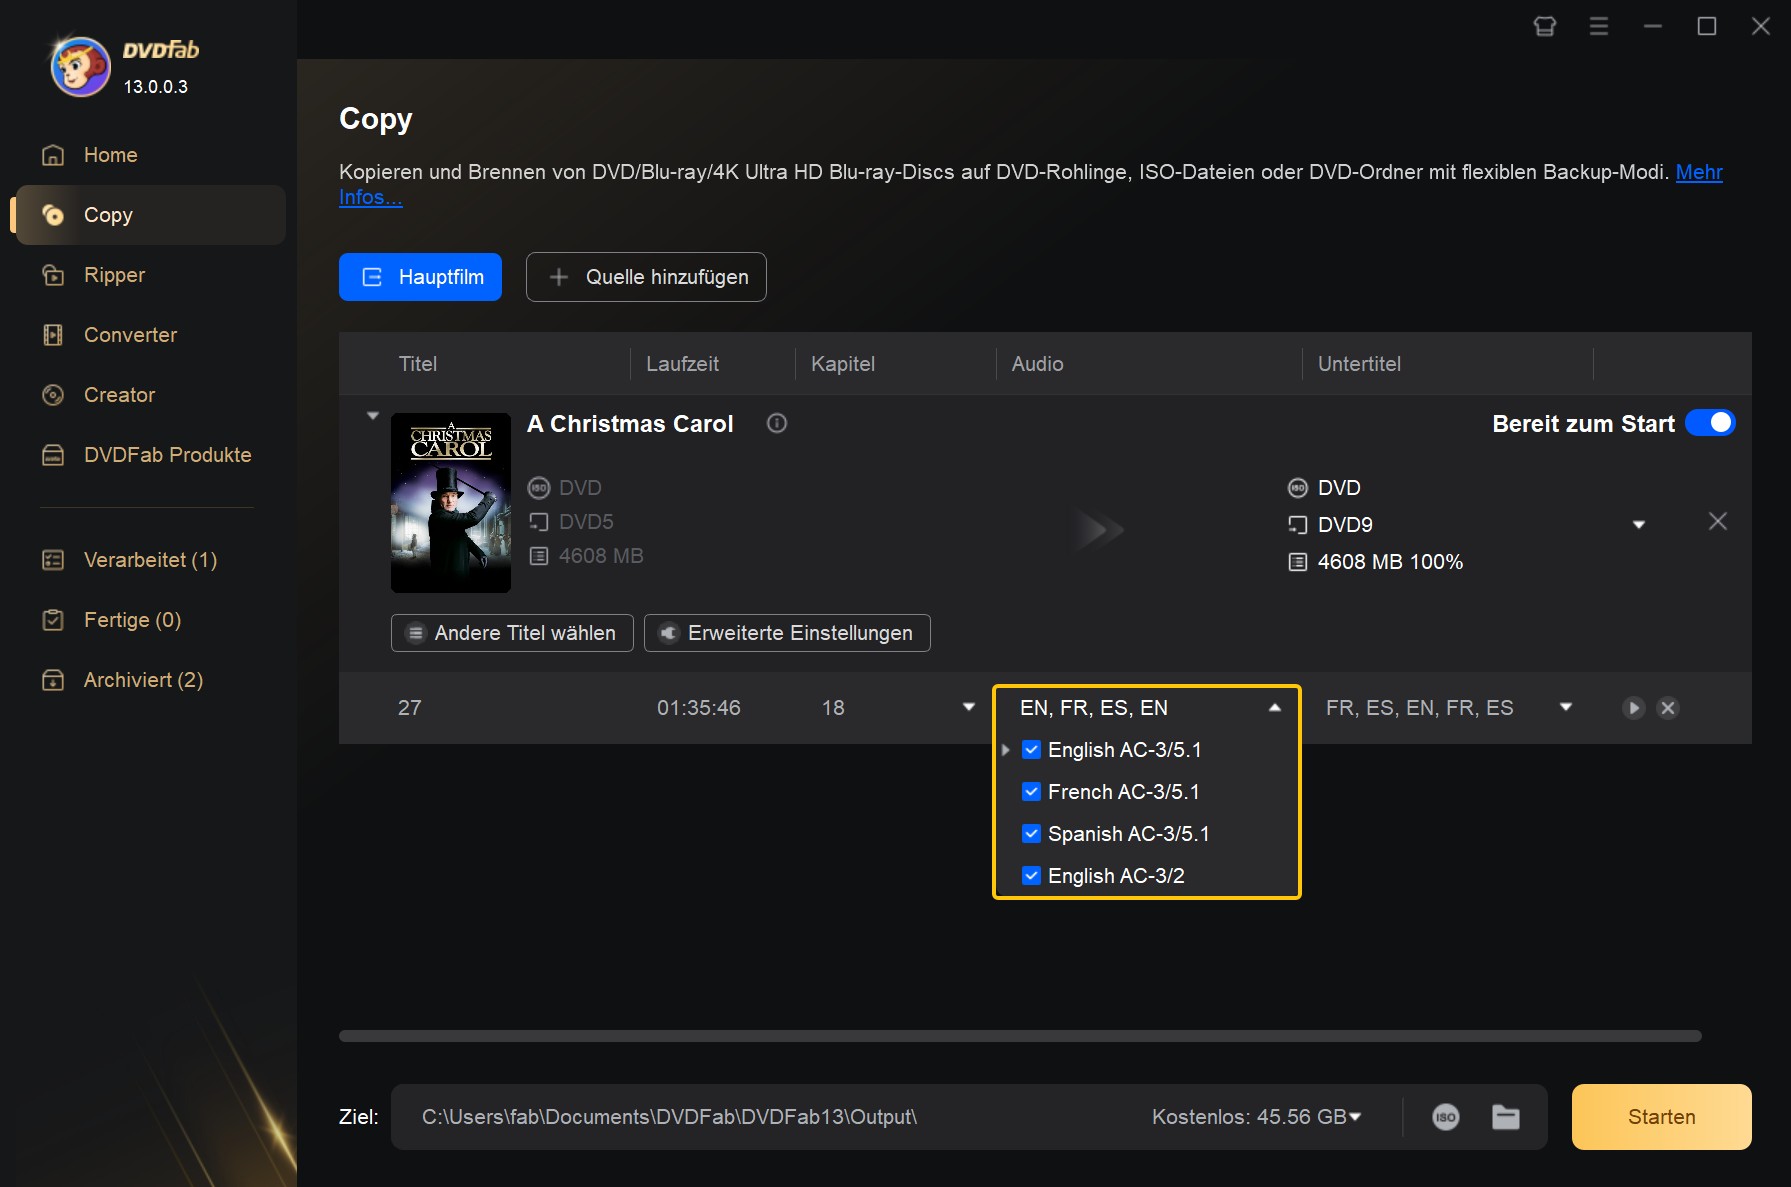Screen dimensions: 1791x1187
Task: Click the Untertitel column header
Action: (x=1359, y=364)
